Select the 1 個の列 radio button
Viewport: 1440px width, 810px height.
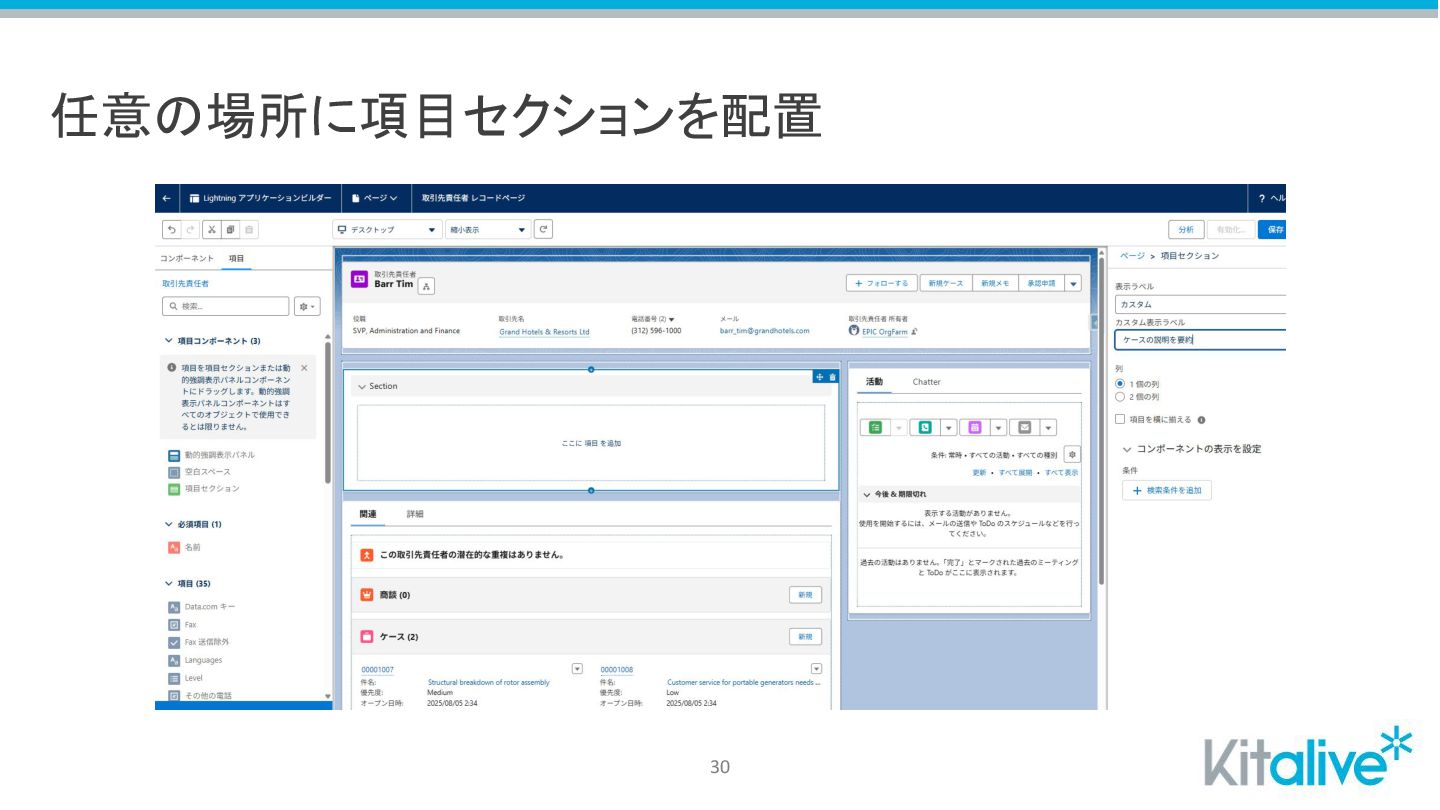tap(1120, 384)
